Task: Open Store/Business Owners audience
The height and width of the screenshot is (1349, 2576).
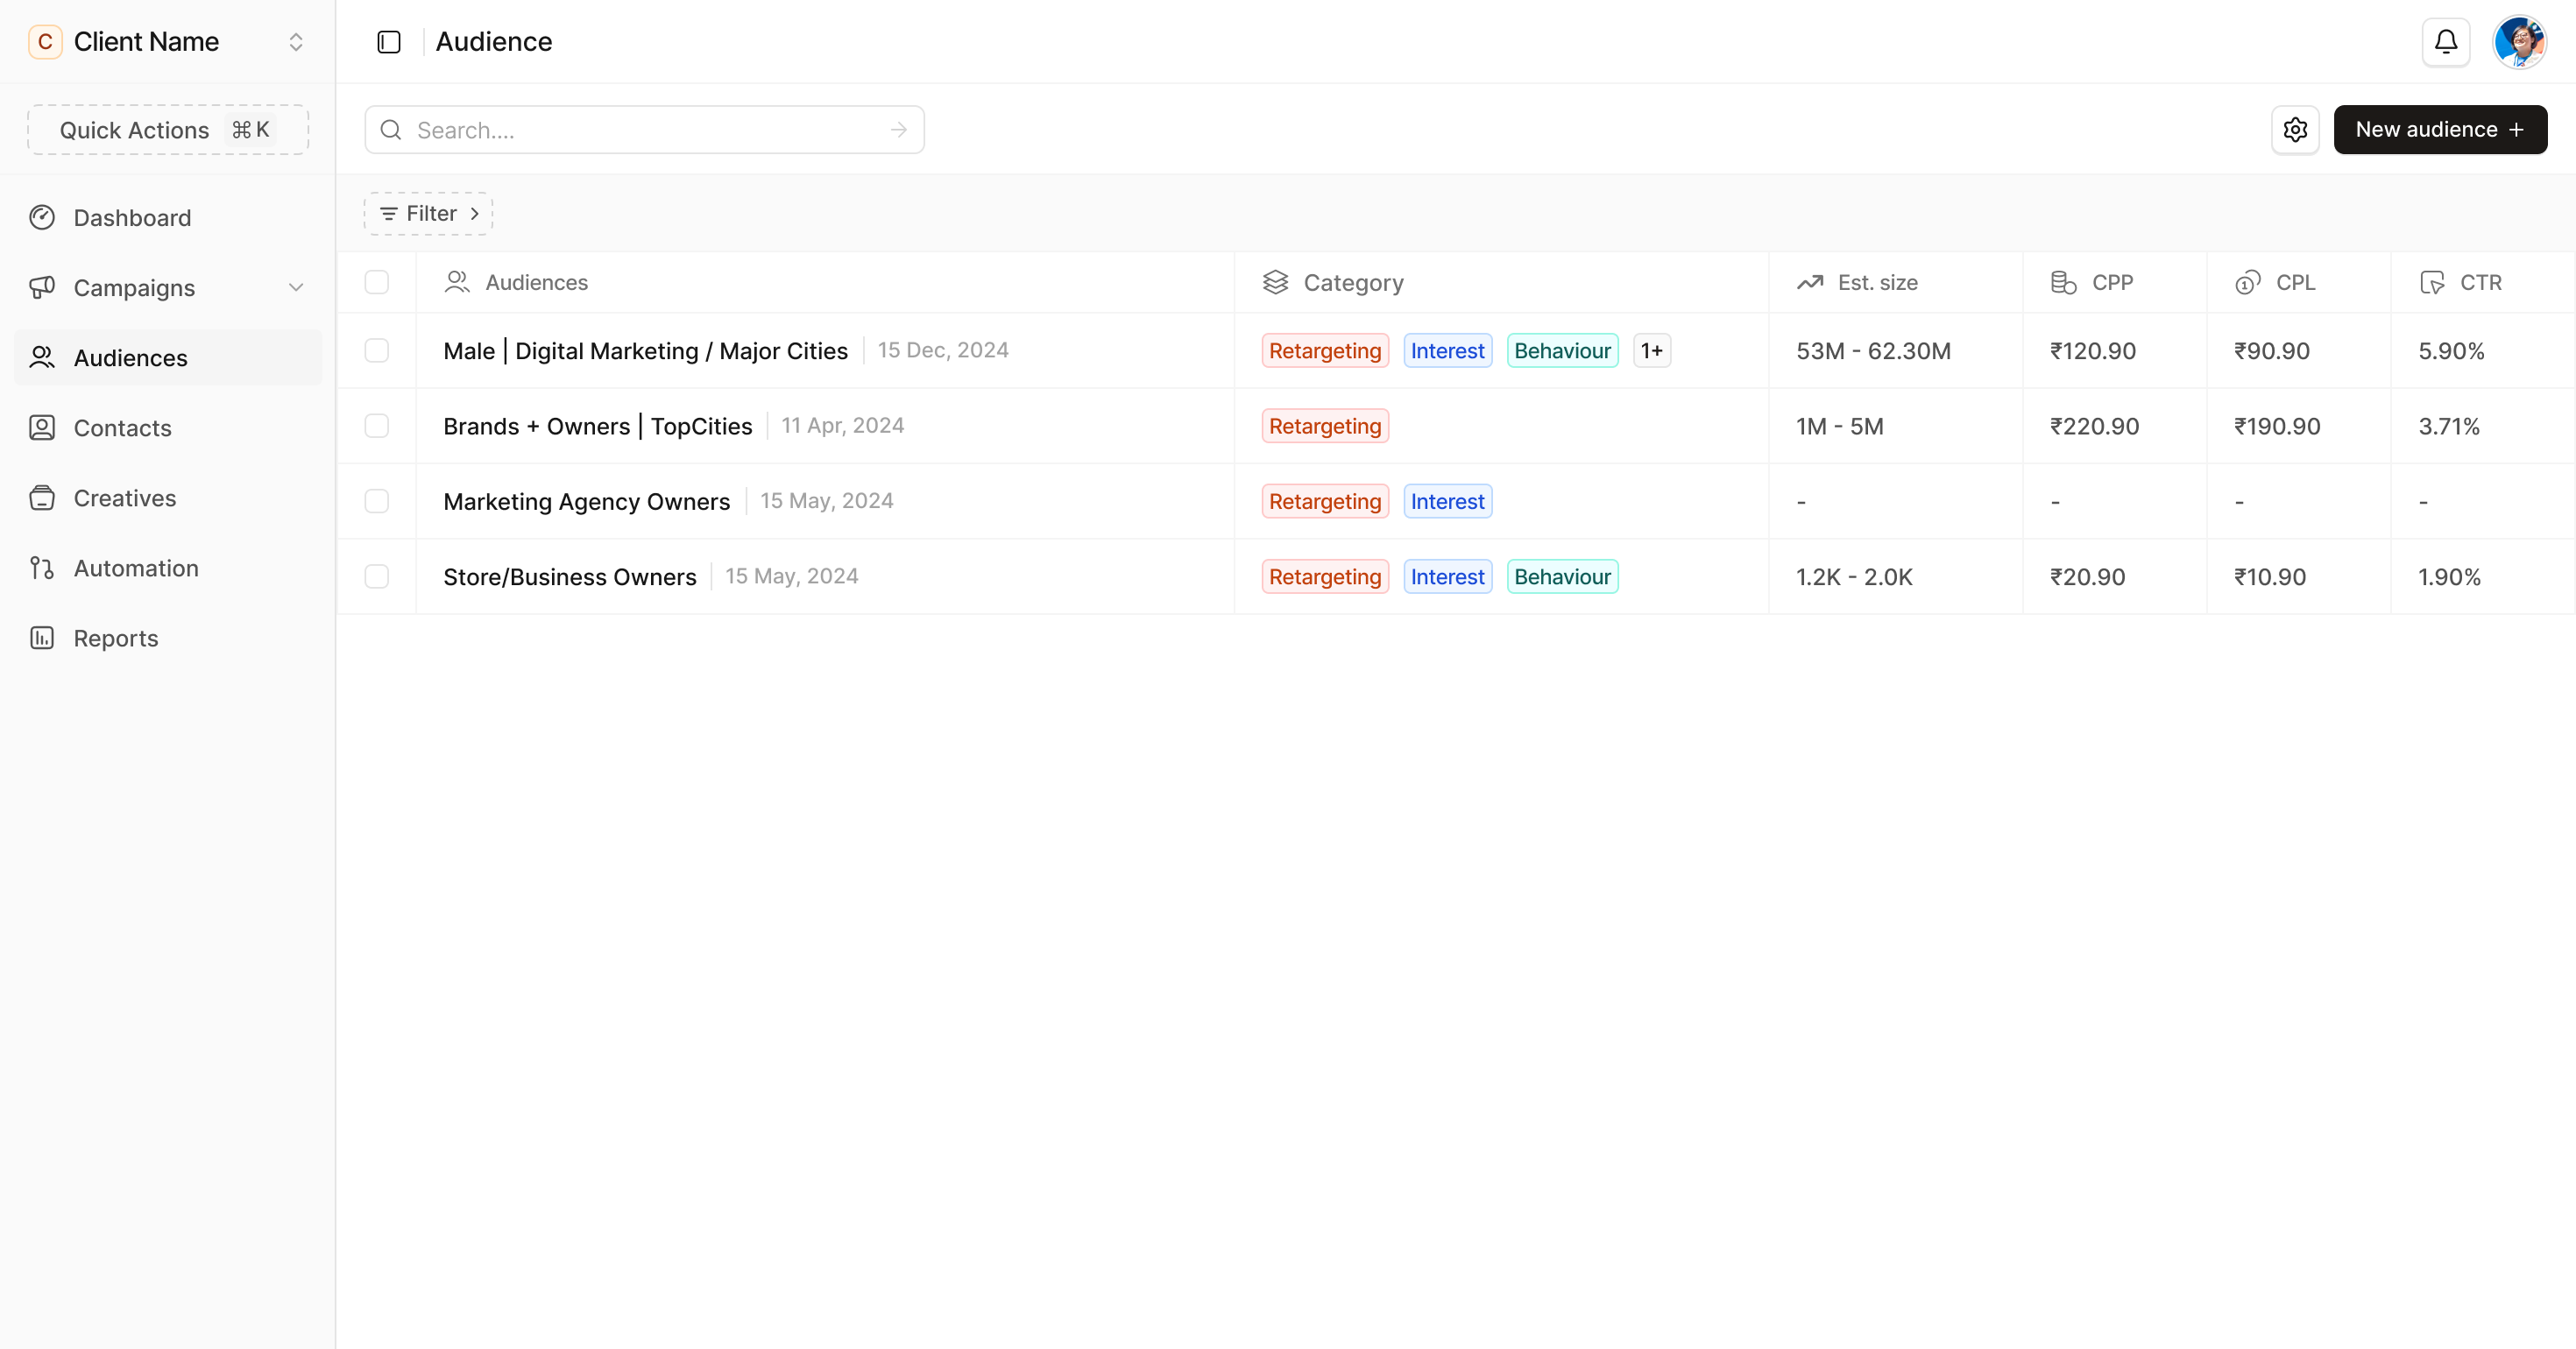Action: (x=569, y=577)
